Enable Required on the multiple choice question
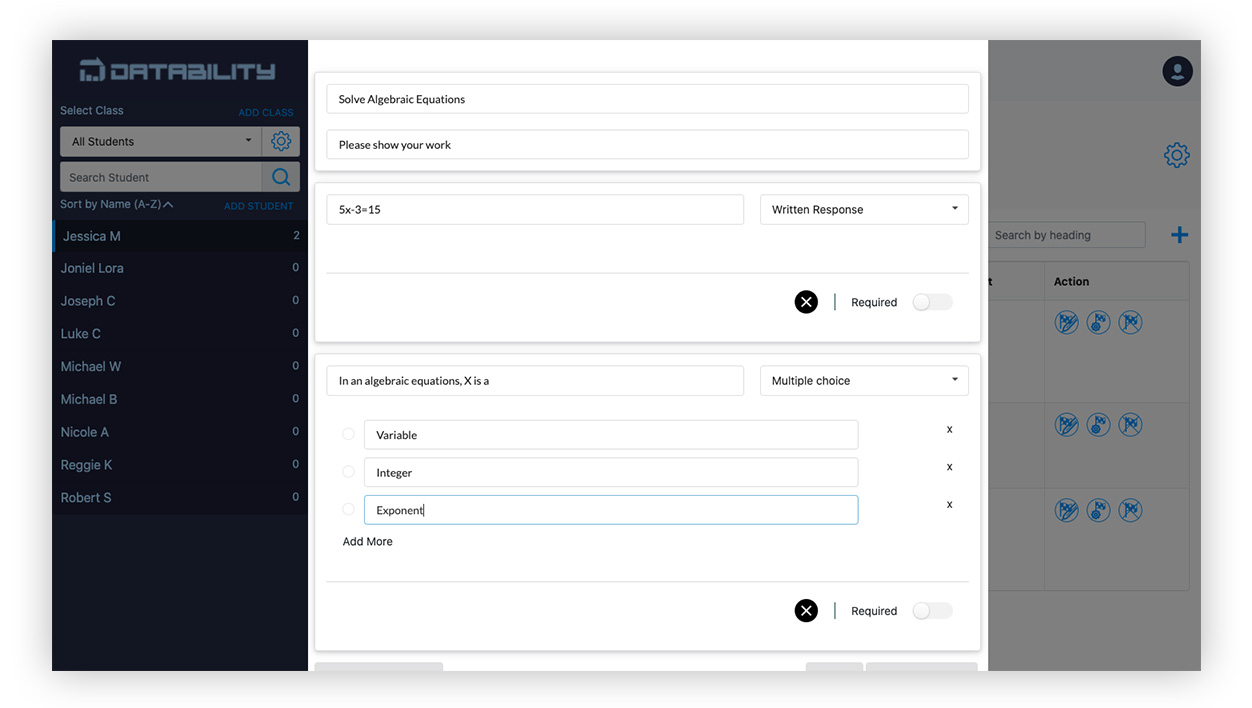The height and width of the screenshot is (708, 1252). tap(932, 611)
